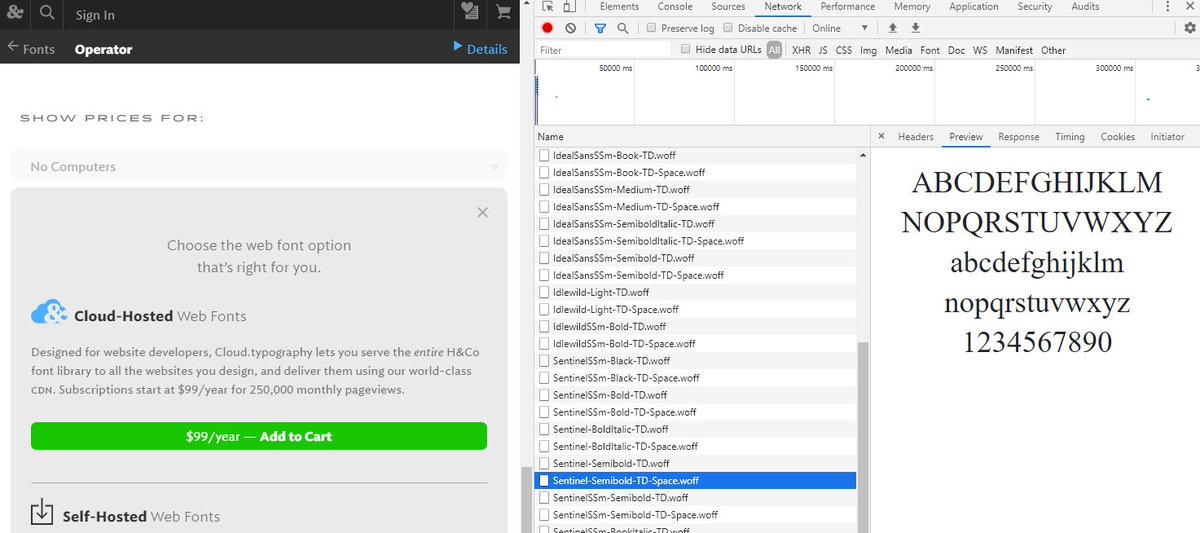Filter requests by Media type
Viewport: 1200px width, 533px height.
pyautogui.click(x=898, y=50)
